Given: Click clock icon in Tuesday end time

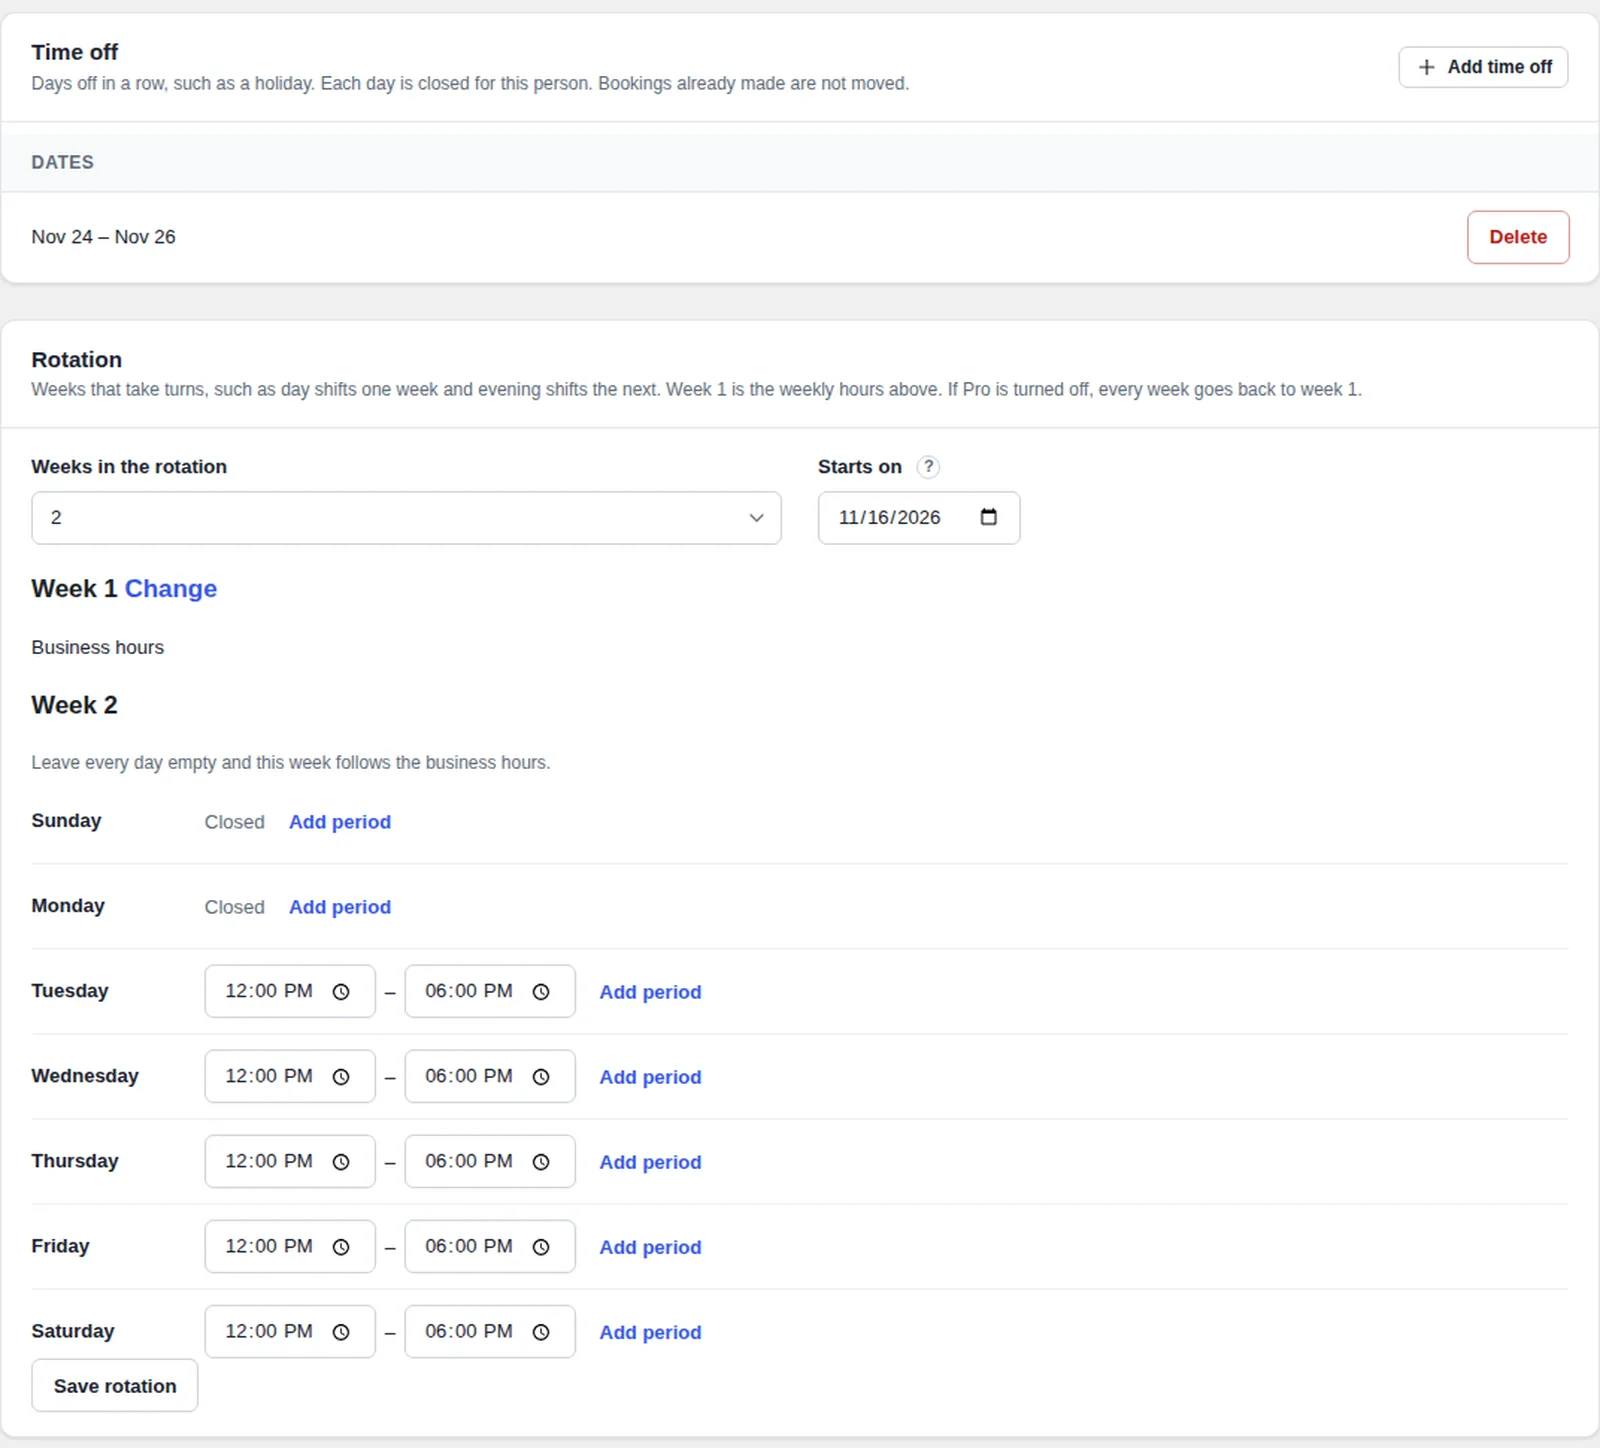Looking at the screenshot, I should coord(541,992).
